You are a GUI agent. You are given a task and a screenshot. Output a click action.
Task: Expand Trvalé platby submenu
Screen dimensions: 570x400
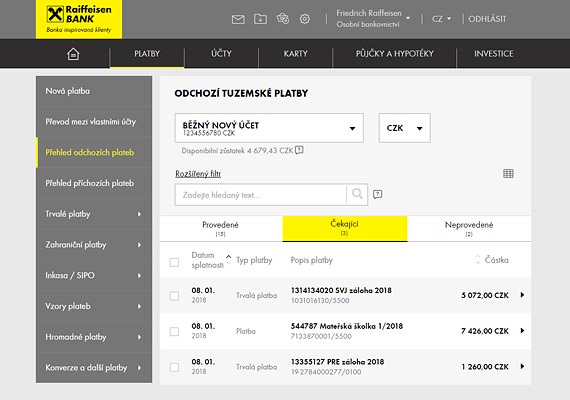pos(94,214)
